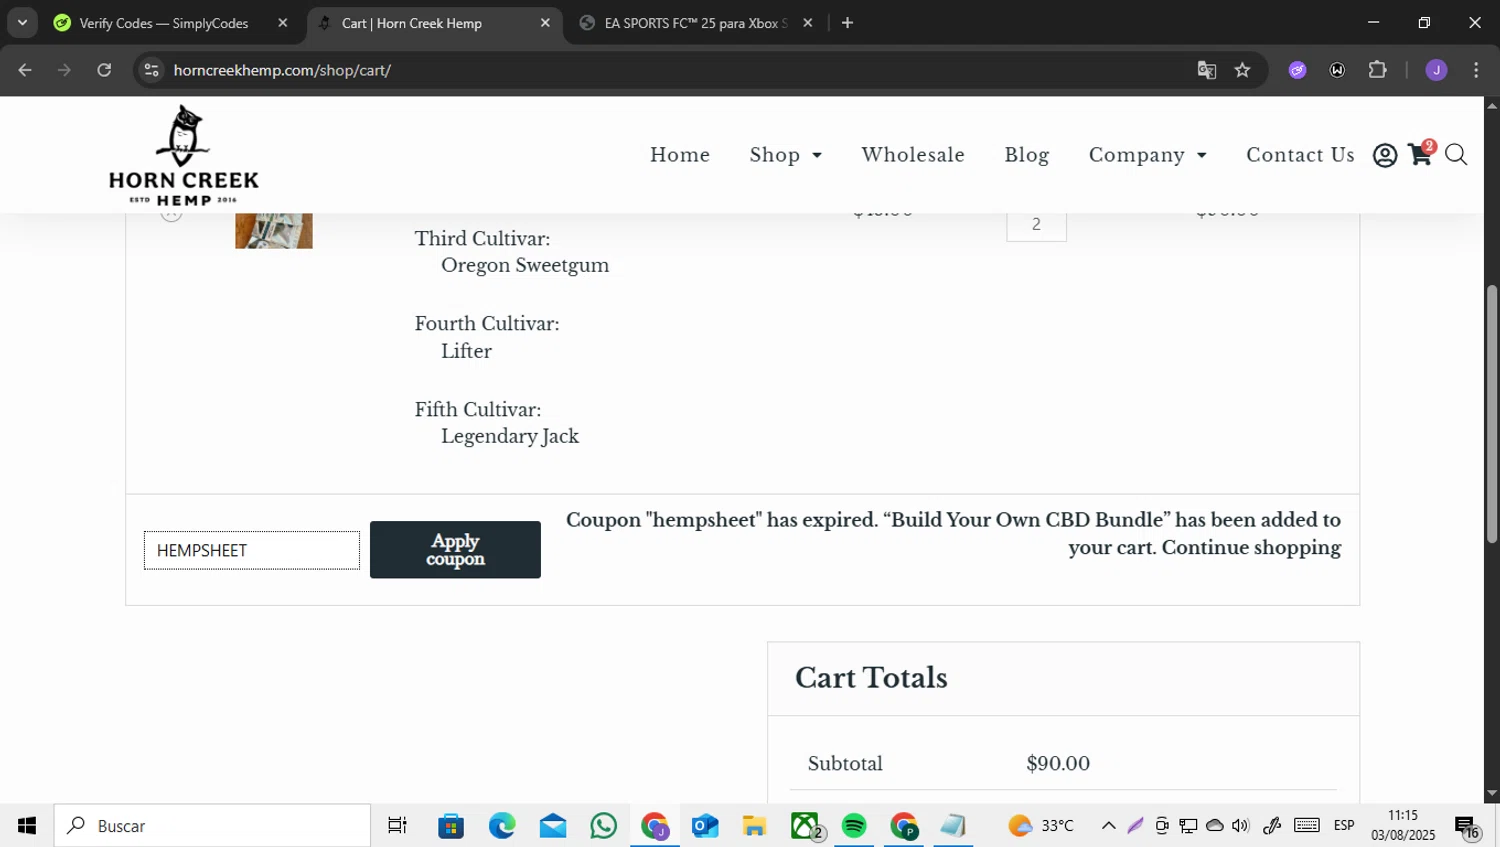Screen dimensions: 1500x847
Task: Click the Windows search box Buscar
Action: click(212, 826)
